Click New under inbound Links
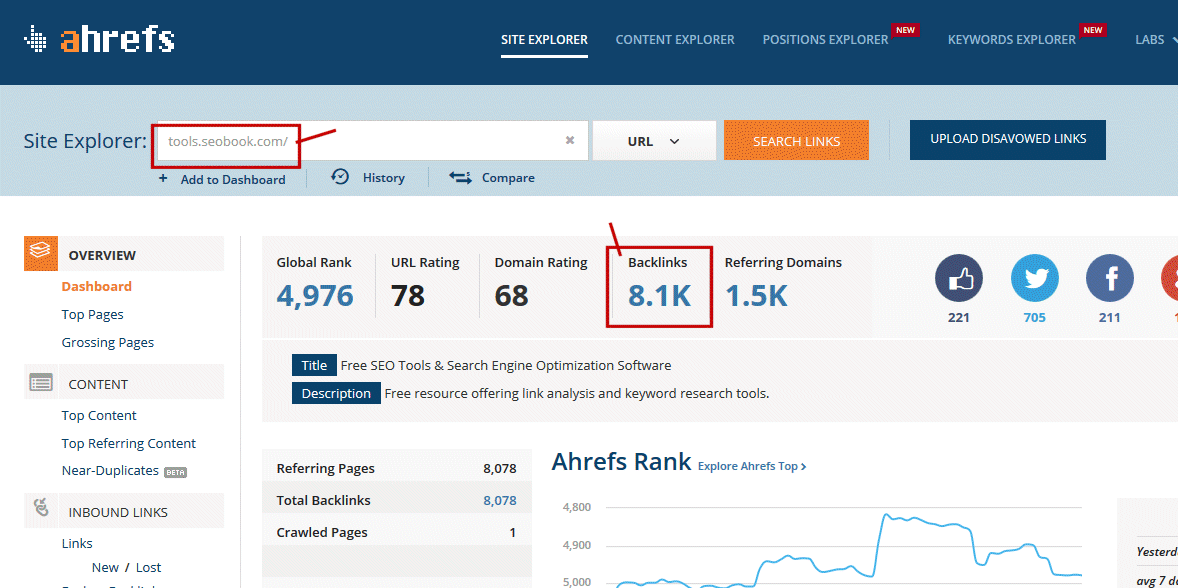This screenshot has height=588, width=1178. [x=105, y=568]
